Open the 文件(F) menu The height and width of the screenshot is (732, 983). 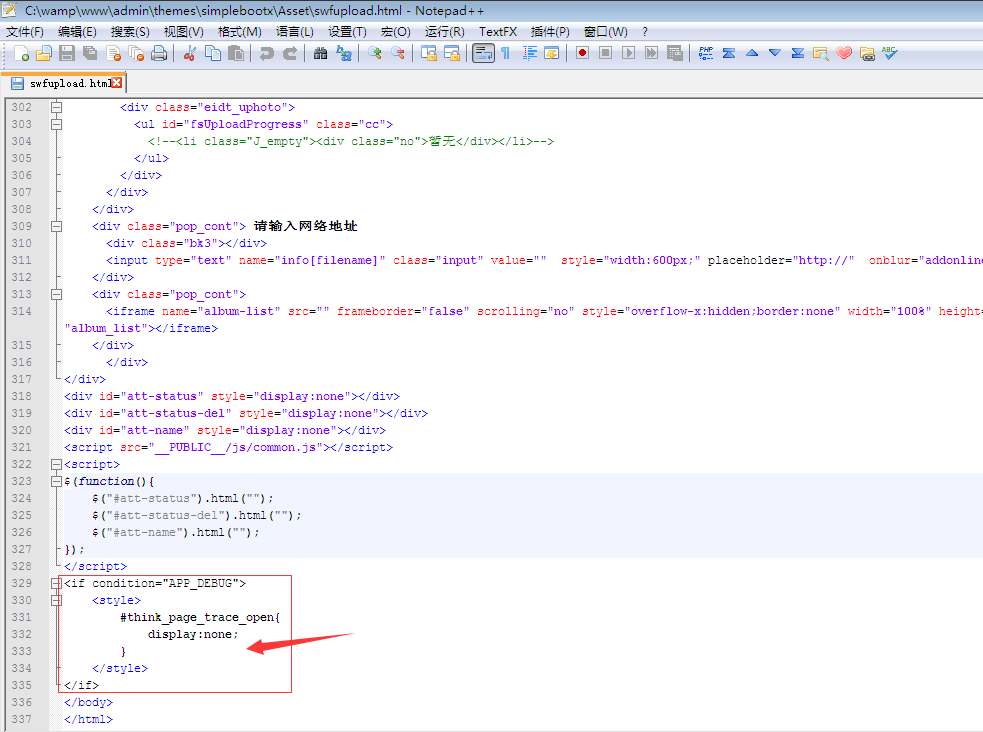coord(24,32)
